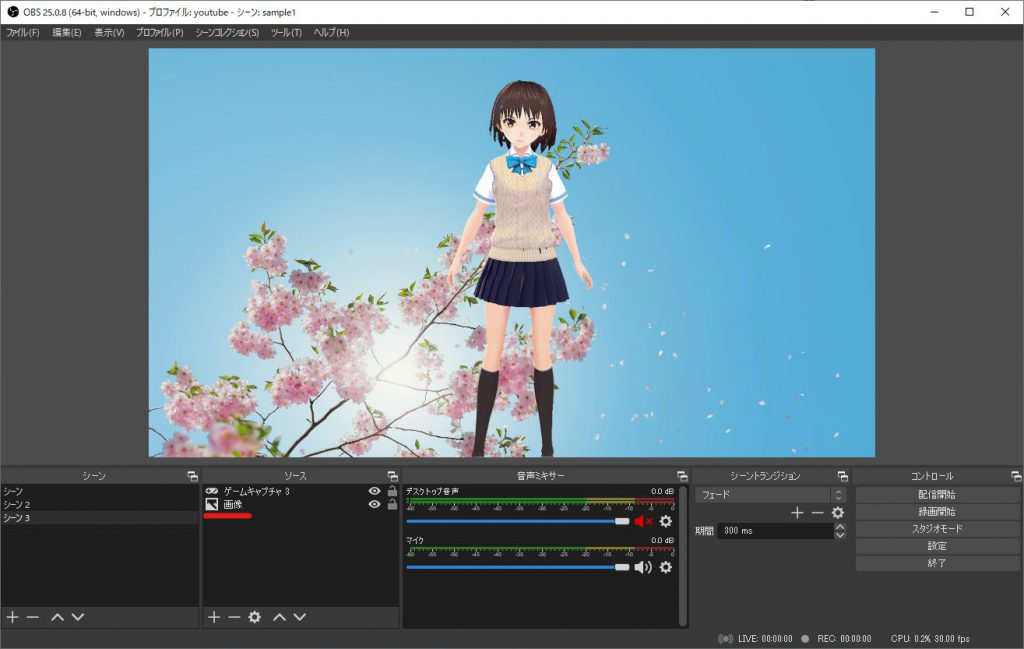This screenshot has width=1024, height=649.
Task: Select シーン 2 in scene list
Action: (100, 504)
